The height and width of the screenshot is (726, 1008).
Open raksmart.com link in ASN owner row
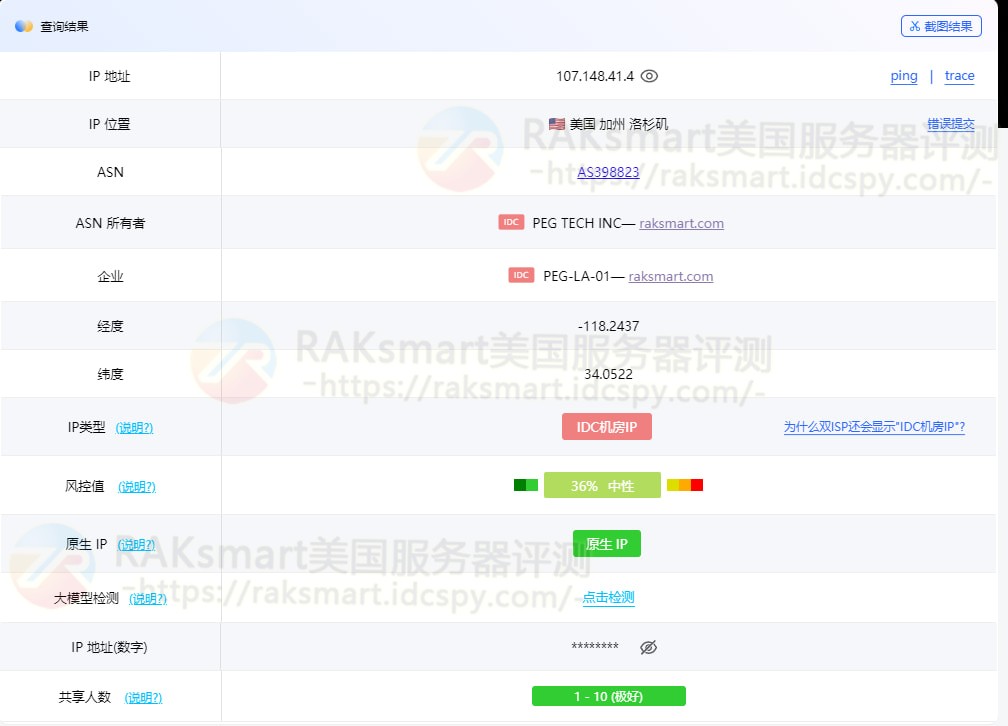click(x=681, y=223)
